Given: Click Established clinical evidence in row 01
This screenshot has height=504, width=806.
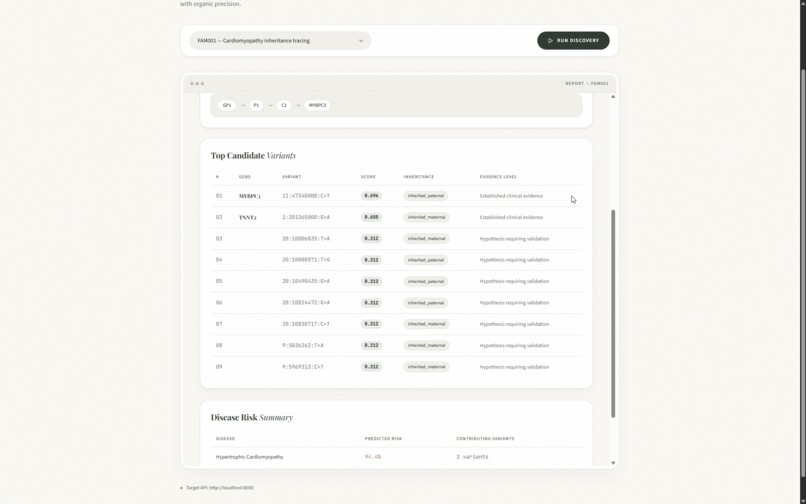Looking at the screenshot, I should tap(511, 196).
